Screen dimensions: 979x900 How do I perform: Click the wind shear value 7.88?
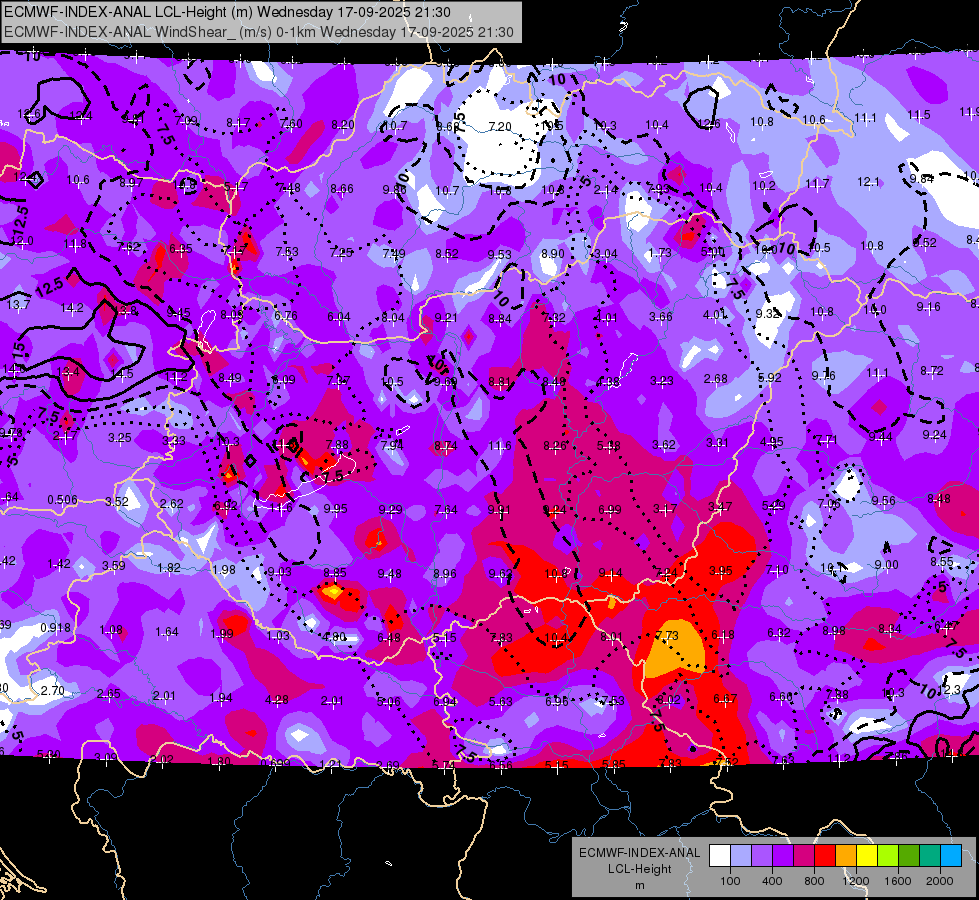pos(337,445)
